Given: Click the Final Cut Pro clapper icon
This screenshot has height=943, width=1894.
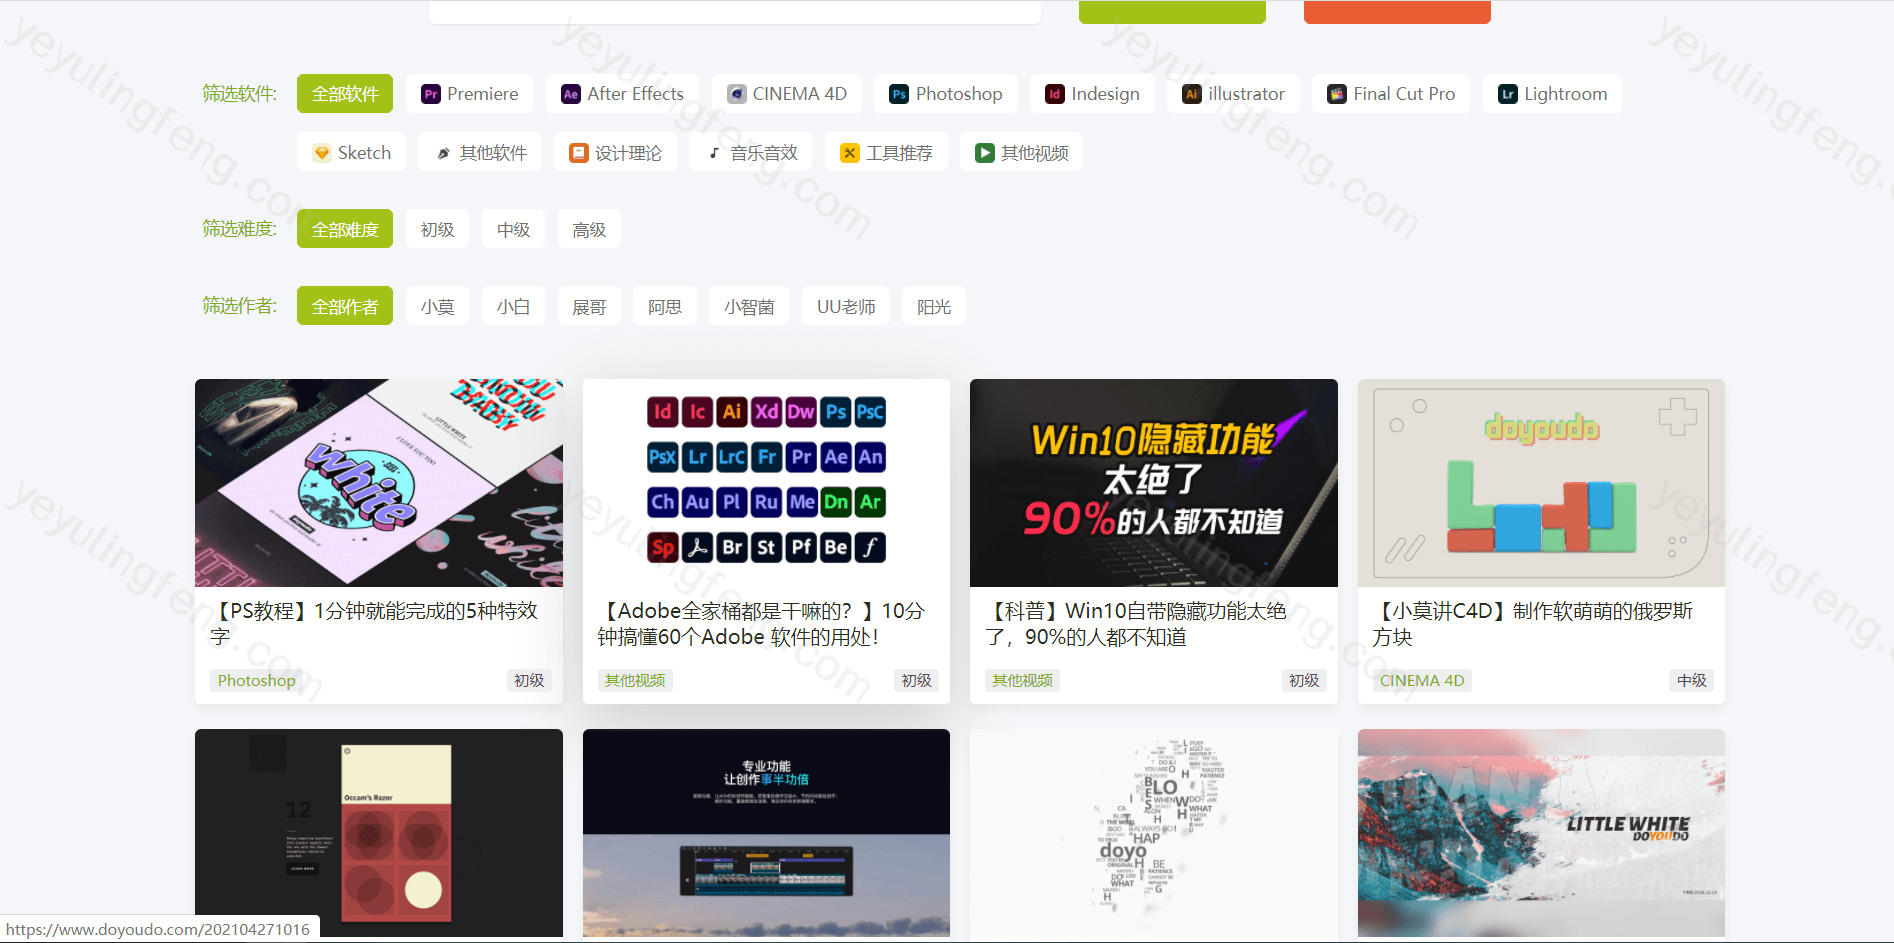Looking at the screenshot, I should click(x=1337, y=94).
